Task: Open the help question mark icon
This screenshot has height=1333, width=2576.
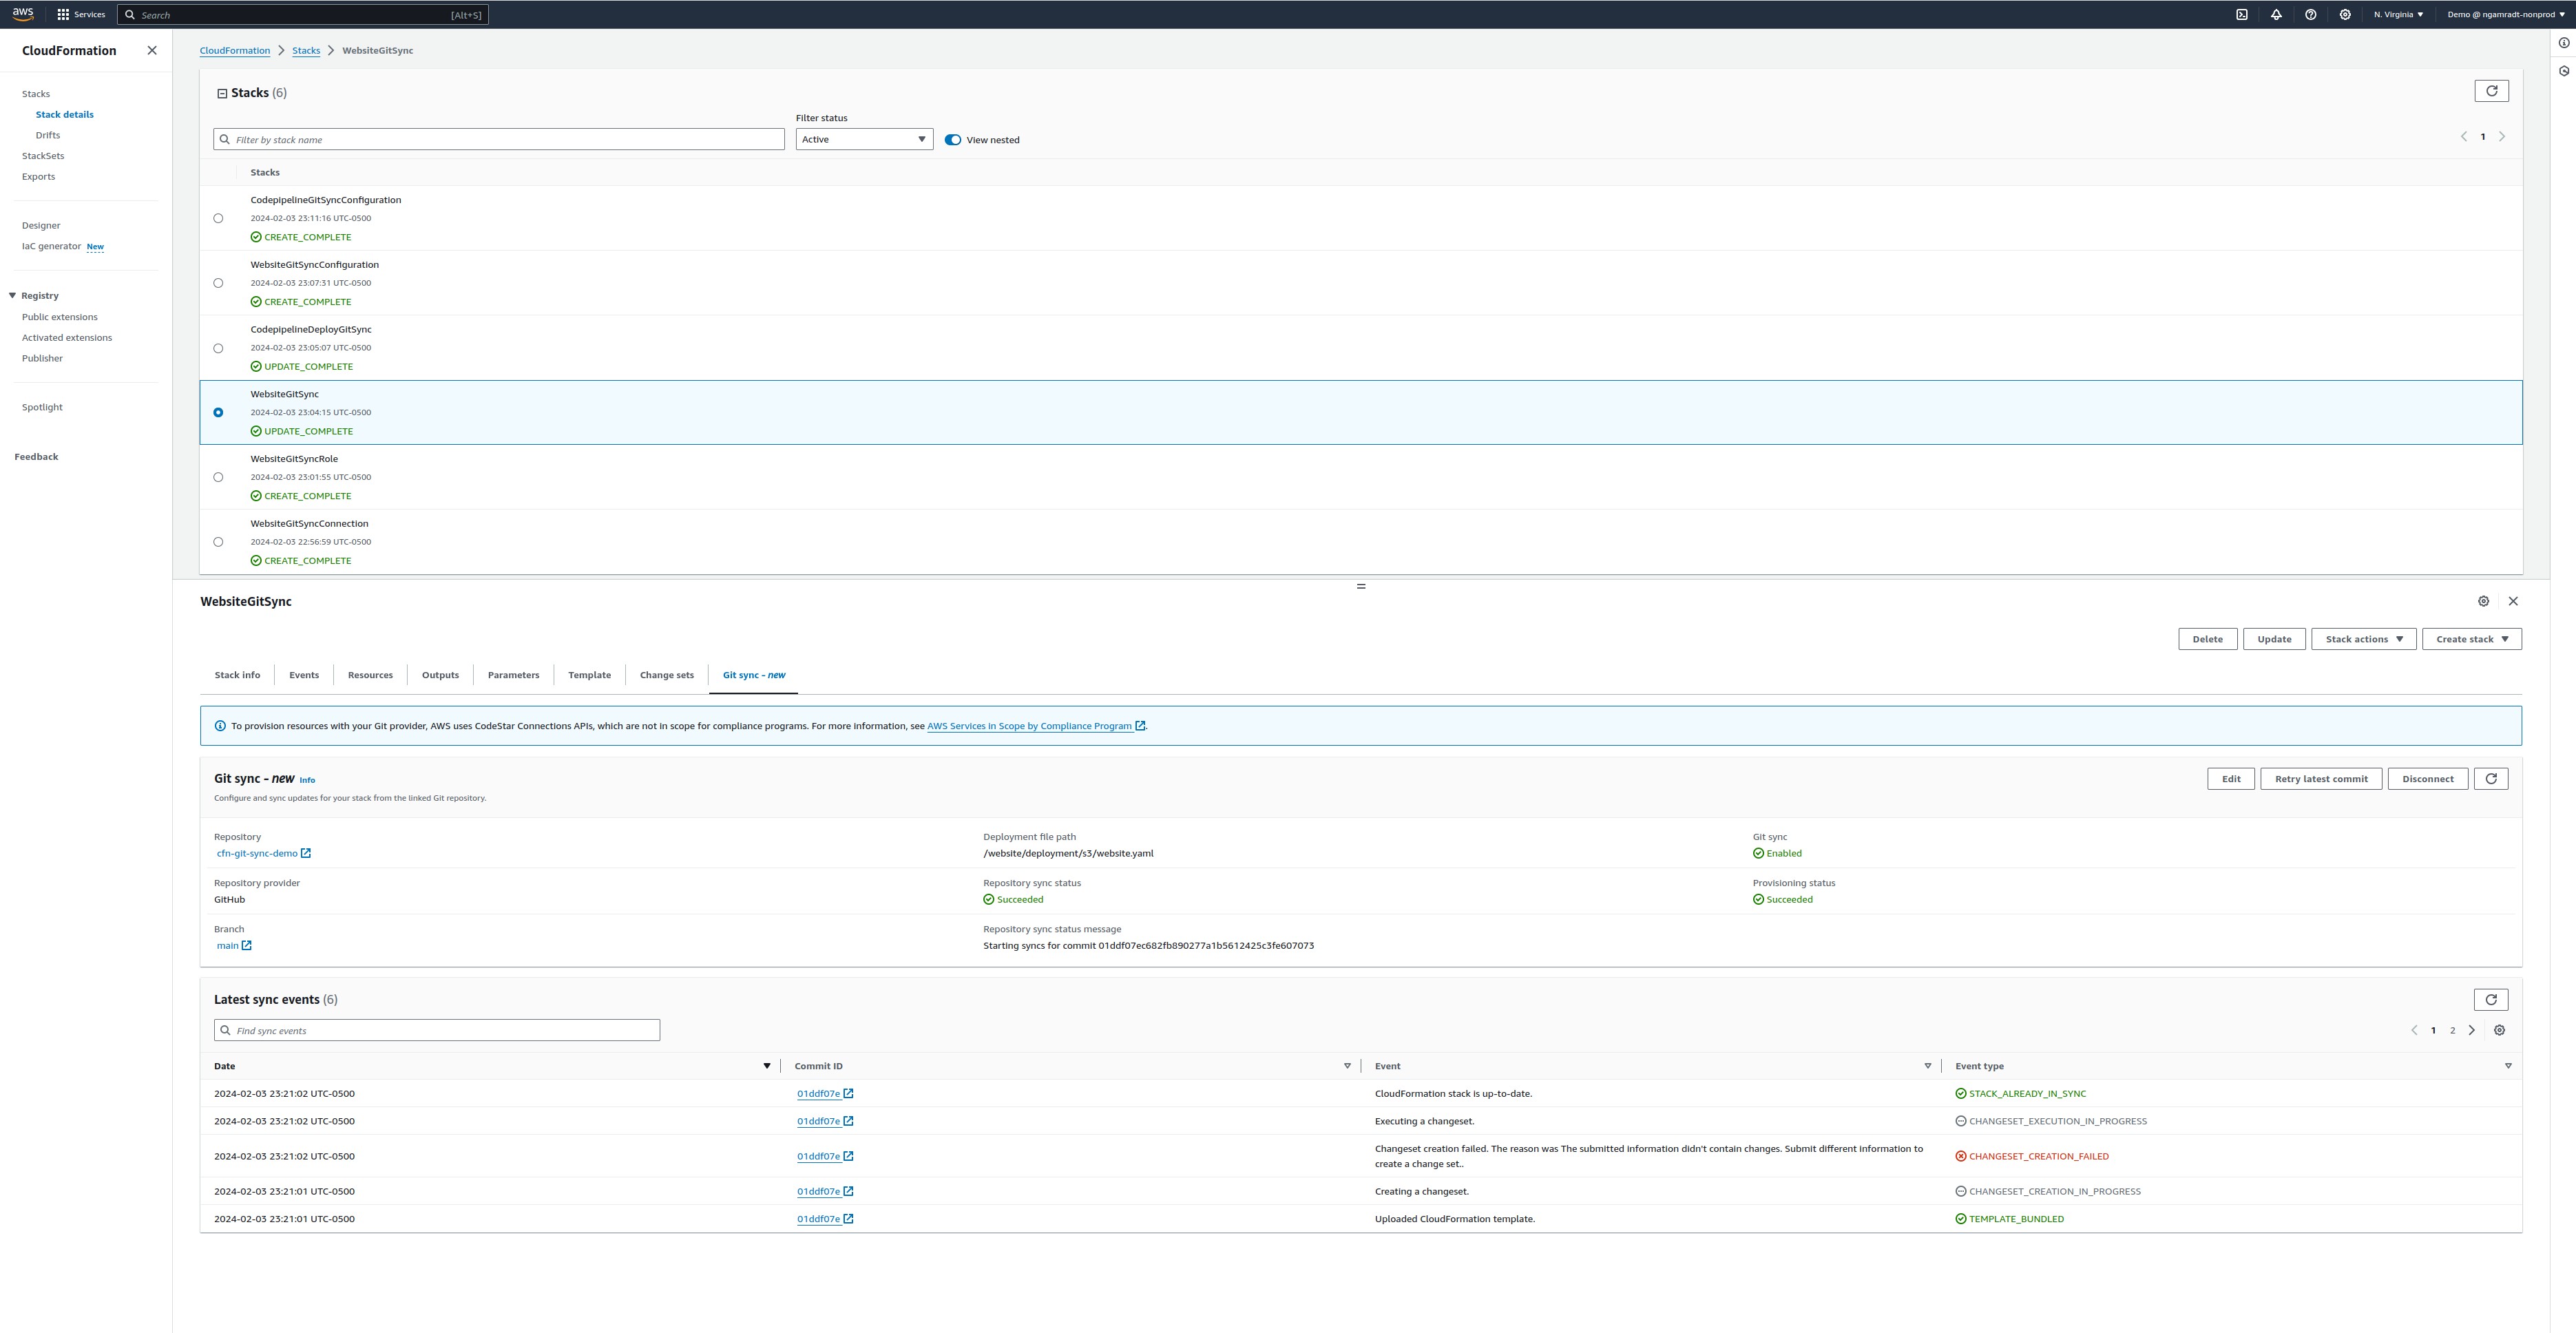Action: pos(2310,14)
